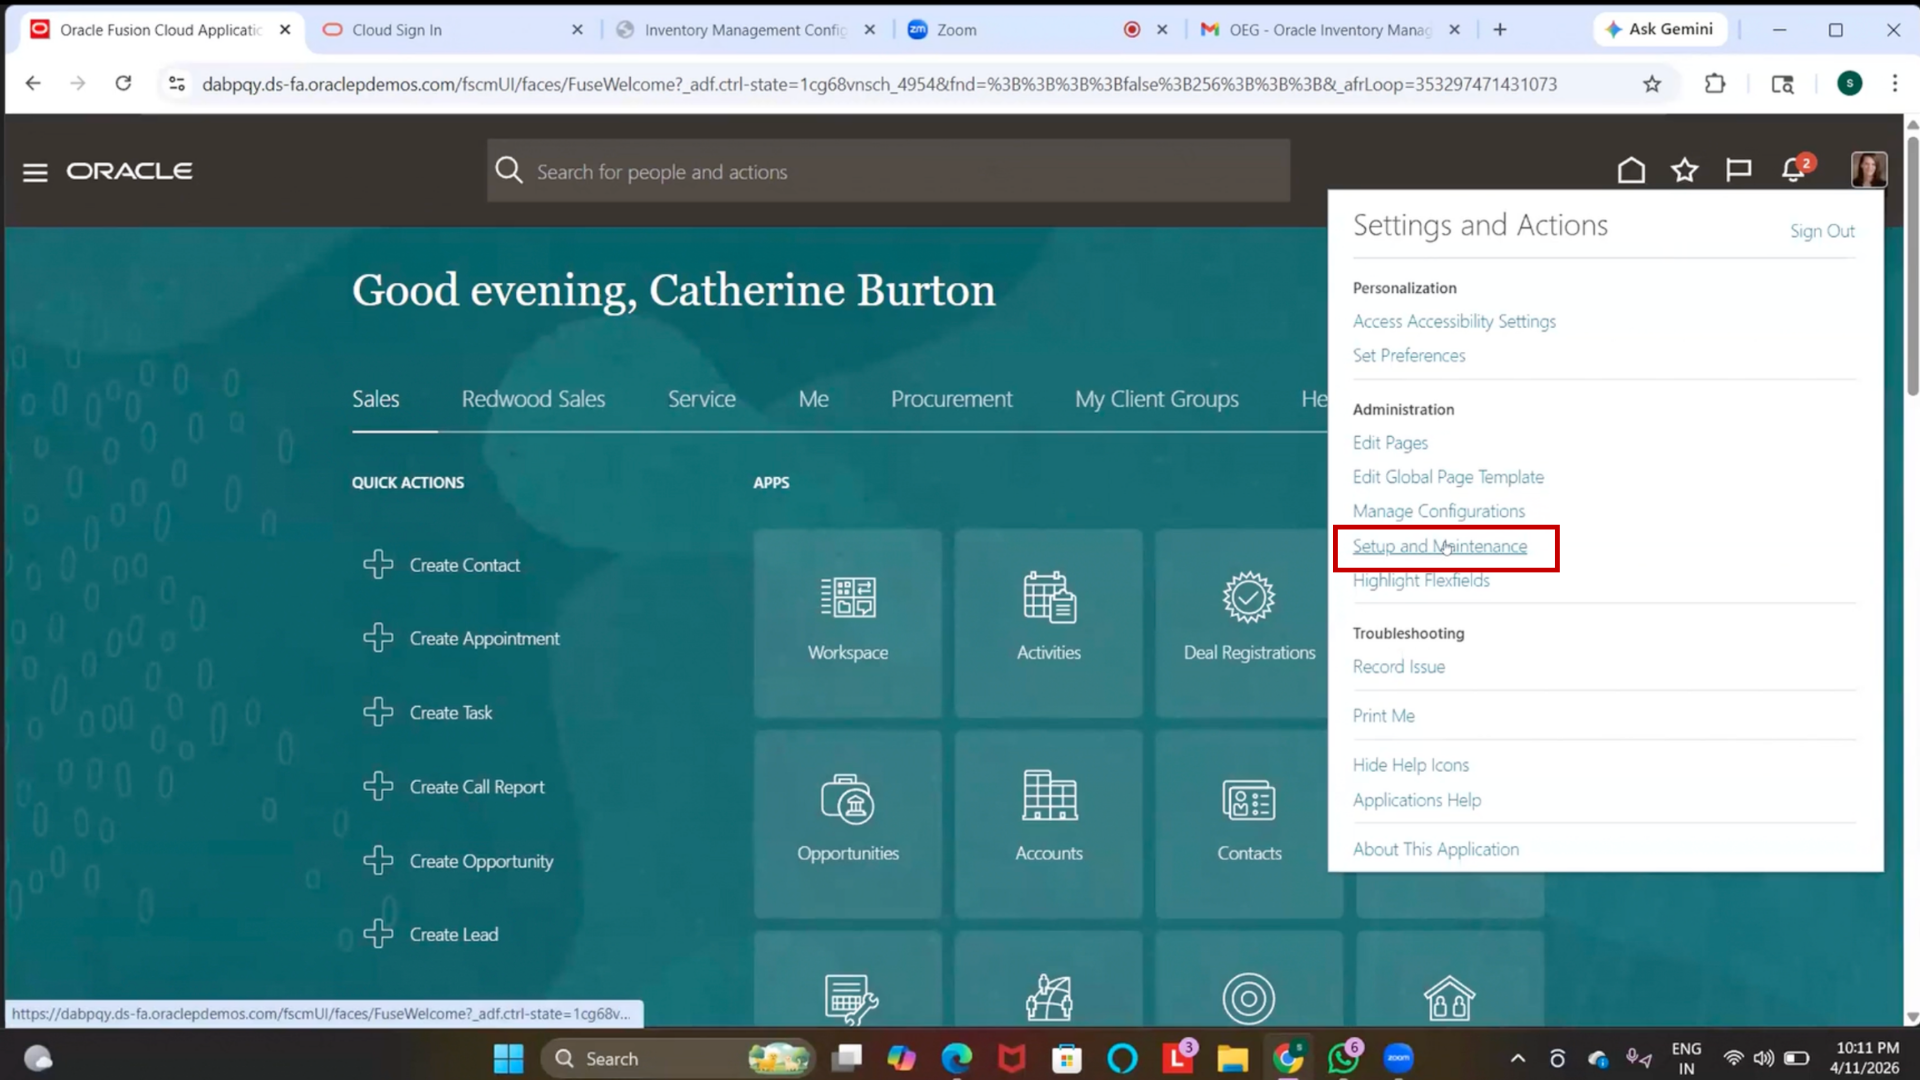Click the plus icon for Create Contact
The width and height of the screenshot is (1920, 1080).
[378, 565]
